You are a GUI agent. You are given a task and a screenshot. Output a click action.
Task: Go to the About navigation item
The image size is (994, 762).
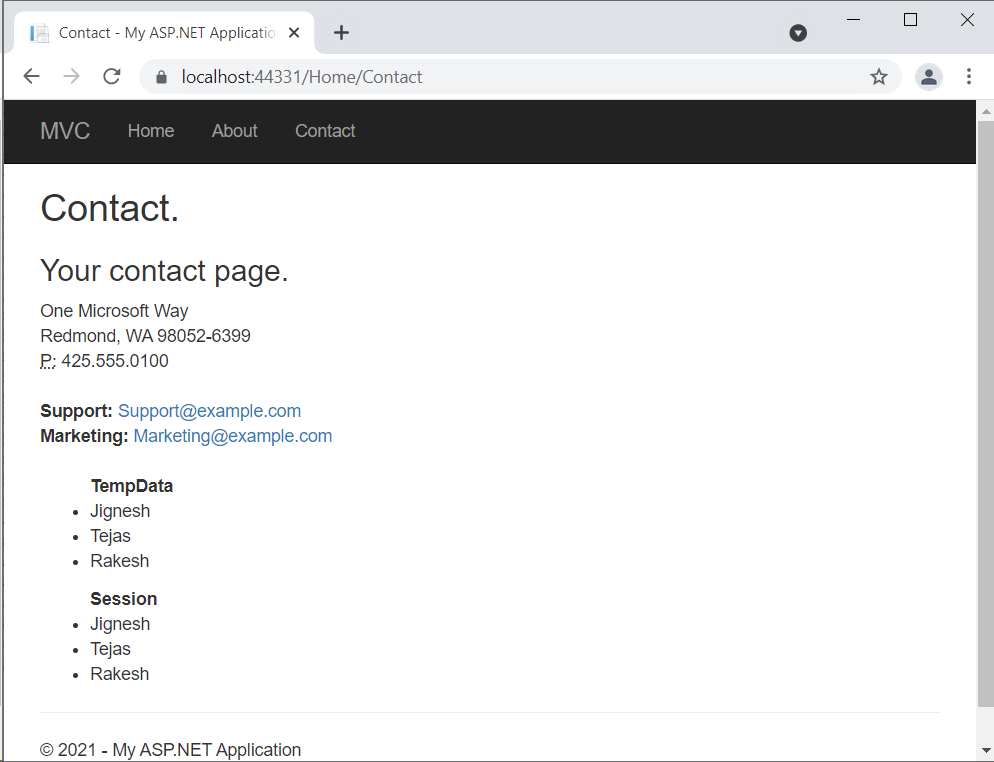(x=235, y=131)
